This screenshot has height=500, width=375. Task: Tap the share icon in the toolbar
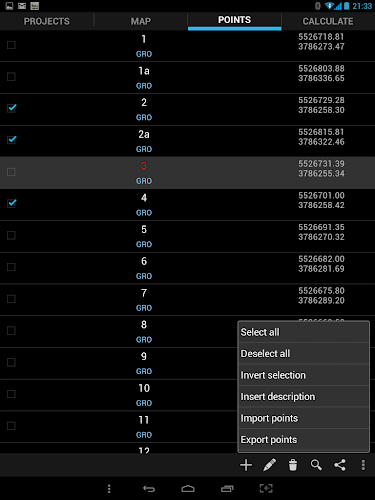[x=340, y=465]
